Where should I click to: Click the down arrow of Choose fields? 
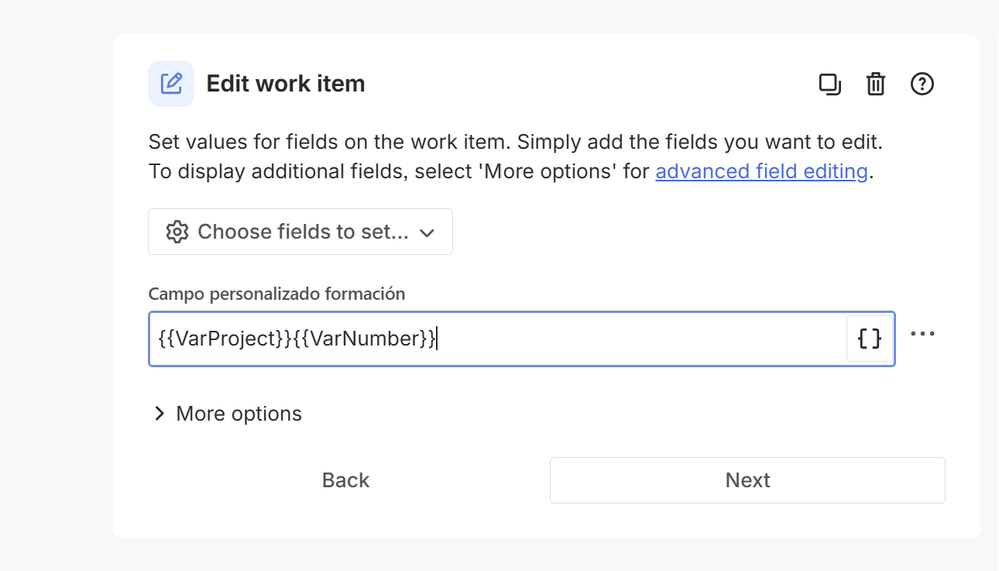pos(427,233)
